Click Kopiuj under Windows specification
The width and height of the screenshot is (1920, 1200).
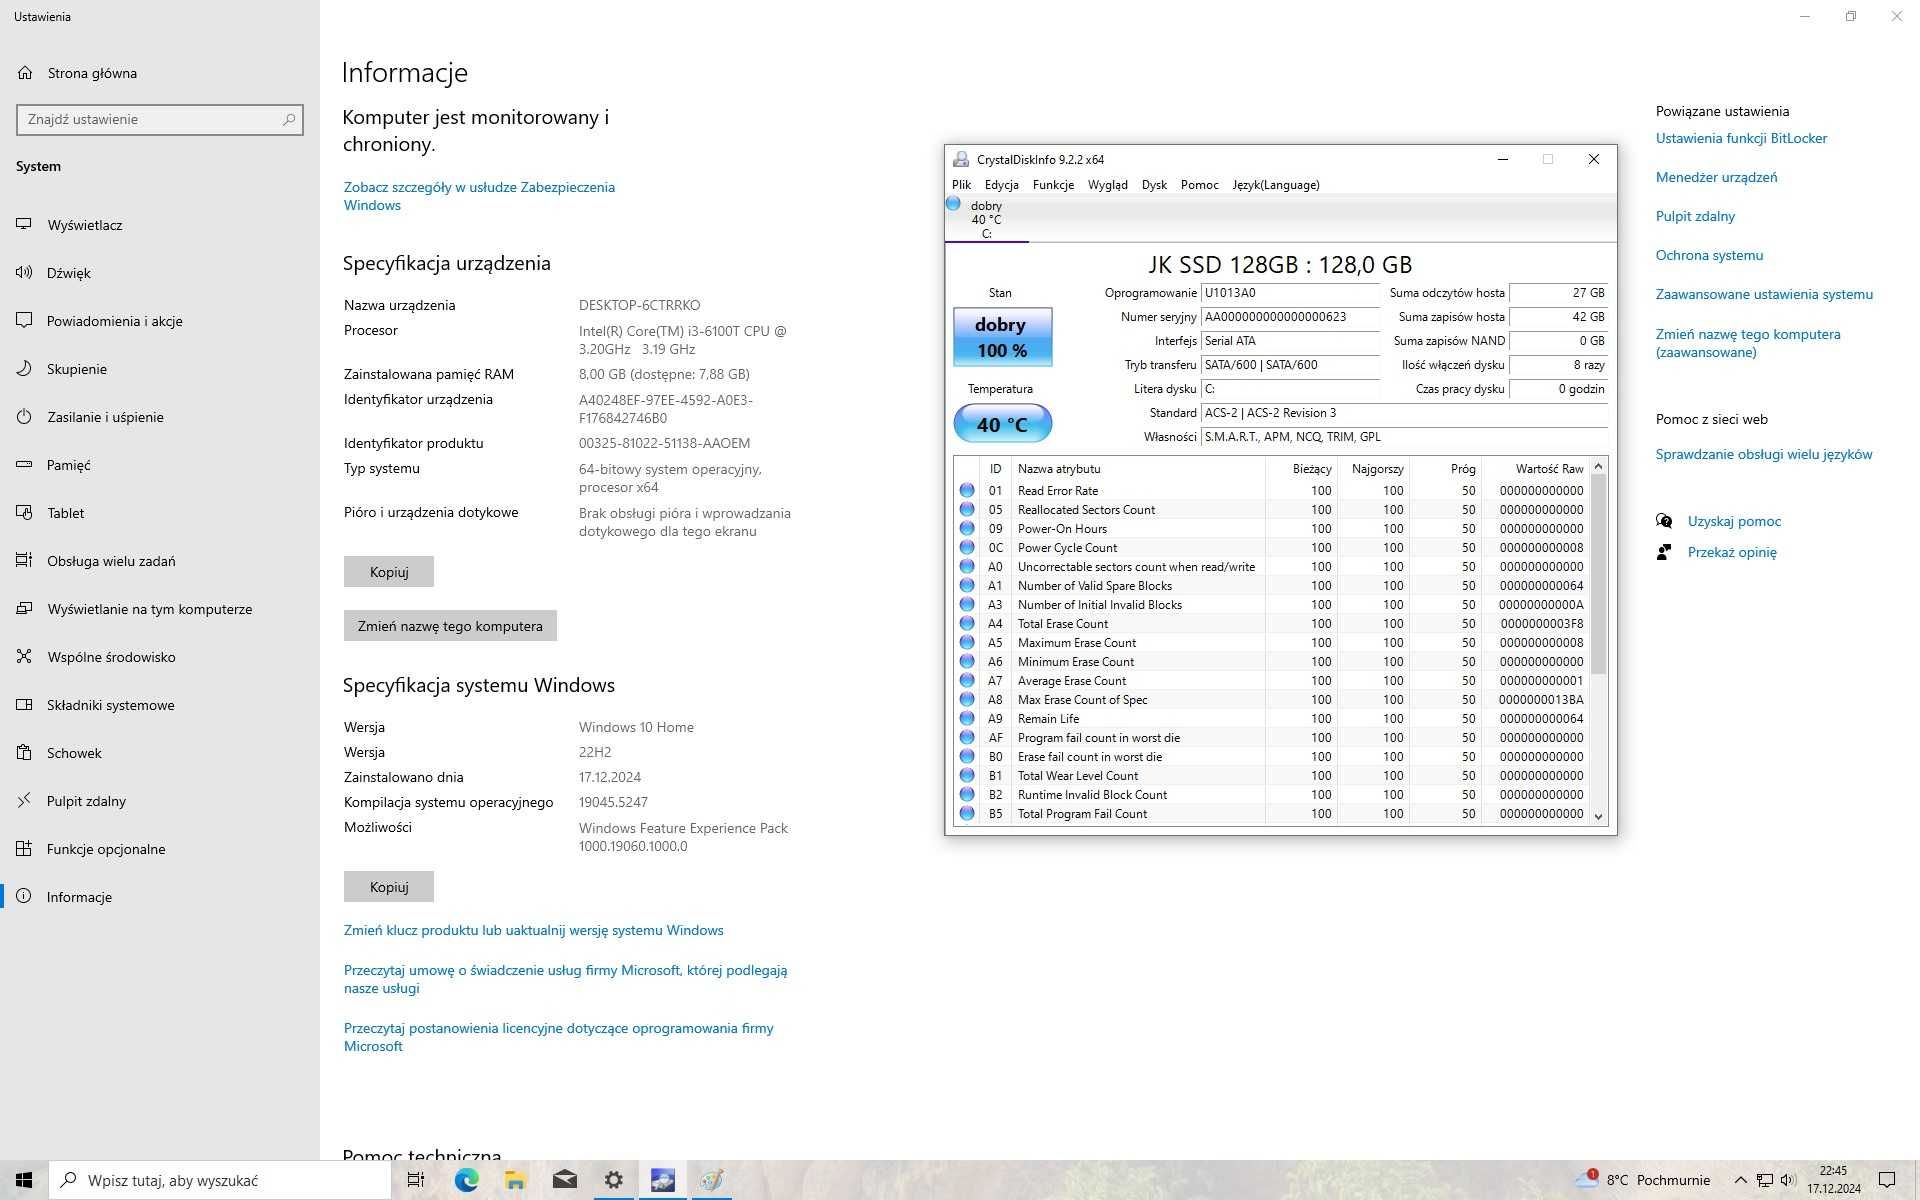tap(389, 887)
